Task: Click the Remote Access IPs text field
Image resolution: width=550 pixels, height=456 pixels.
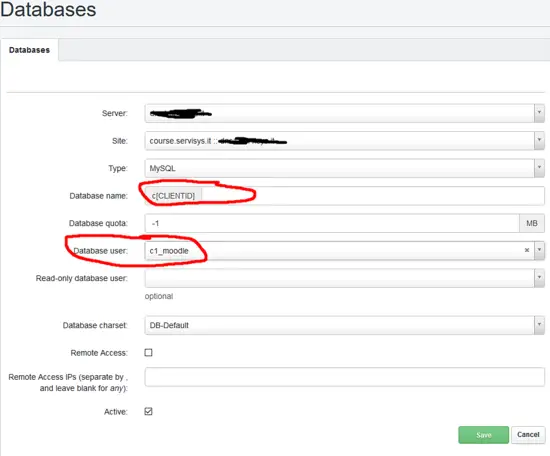Action: point(344,377)
